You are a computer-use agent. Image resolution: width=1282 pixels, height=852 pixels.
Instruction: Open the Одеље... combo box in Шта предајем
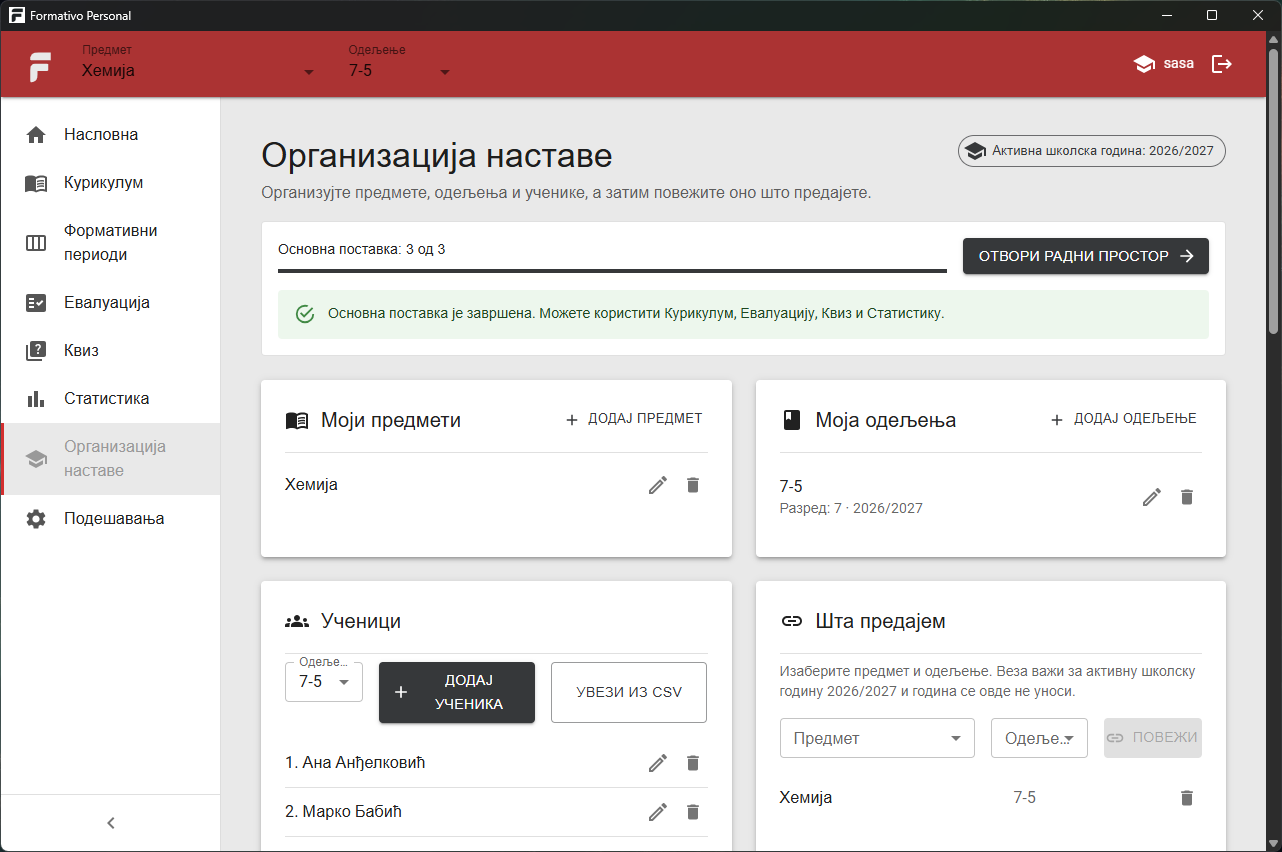(x=1039, y=738)
